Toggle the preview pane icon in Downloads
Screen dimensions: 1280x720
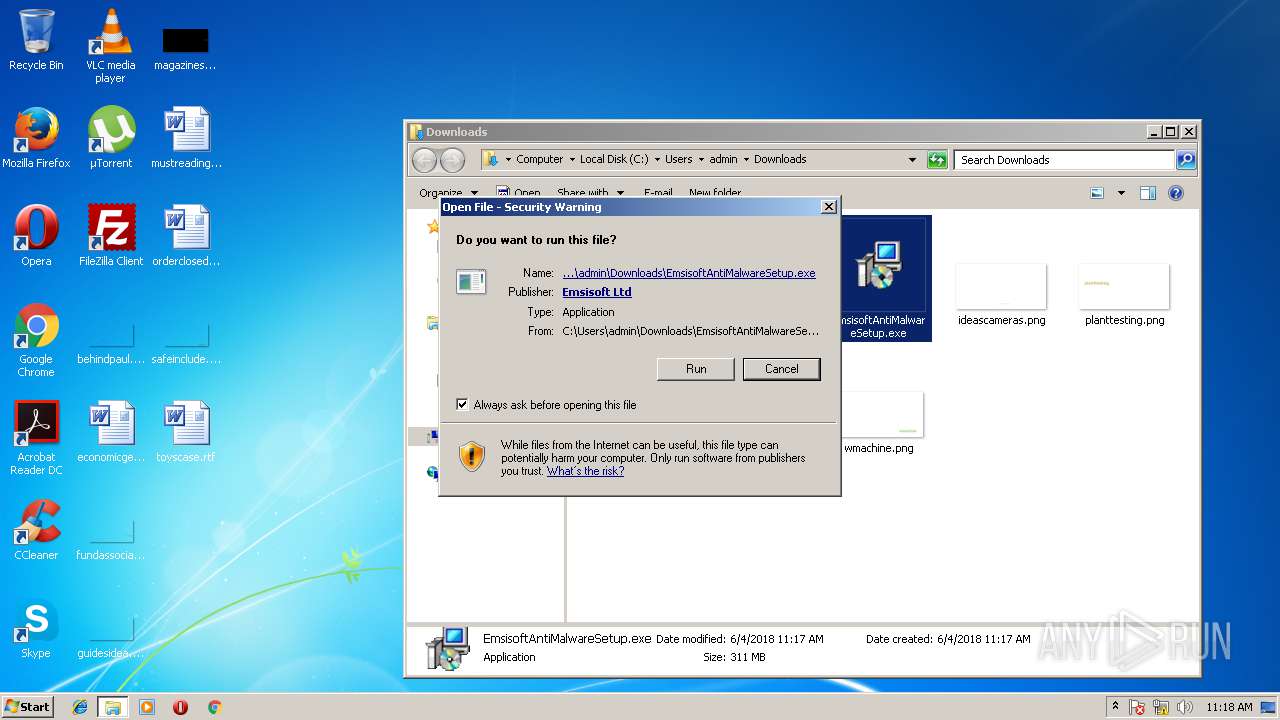coord(1148,193)
